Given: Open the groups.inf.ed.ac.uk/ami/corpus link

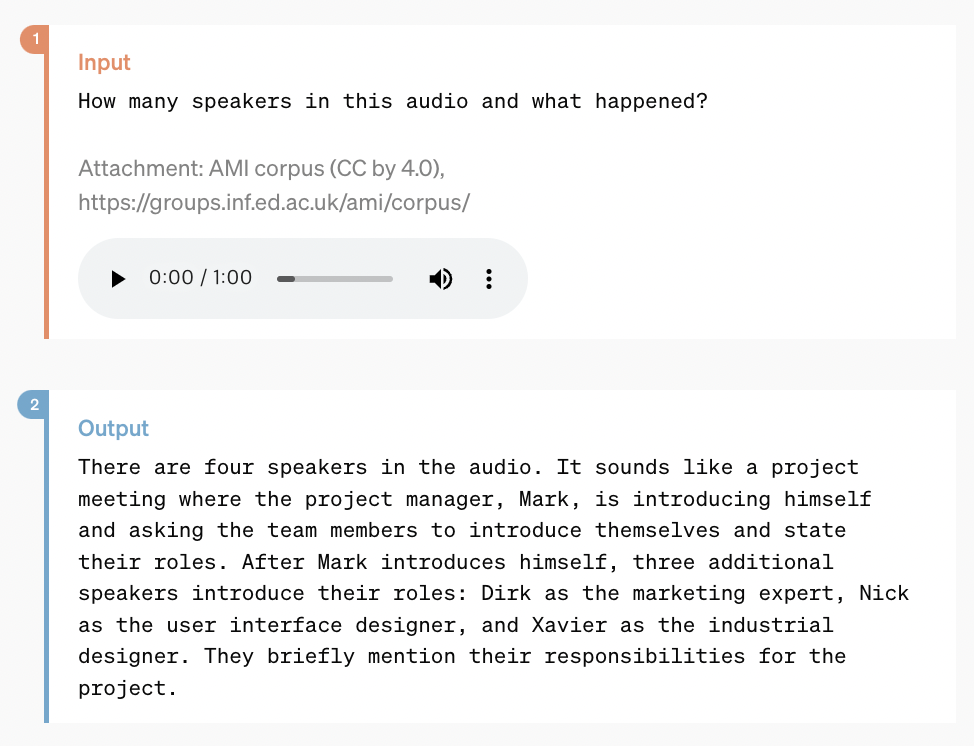Looking at the screenshot, I should pos(274,202).
